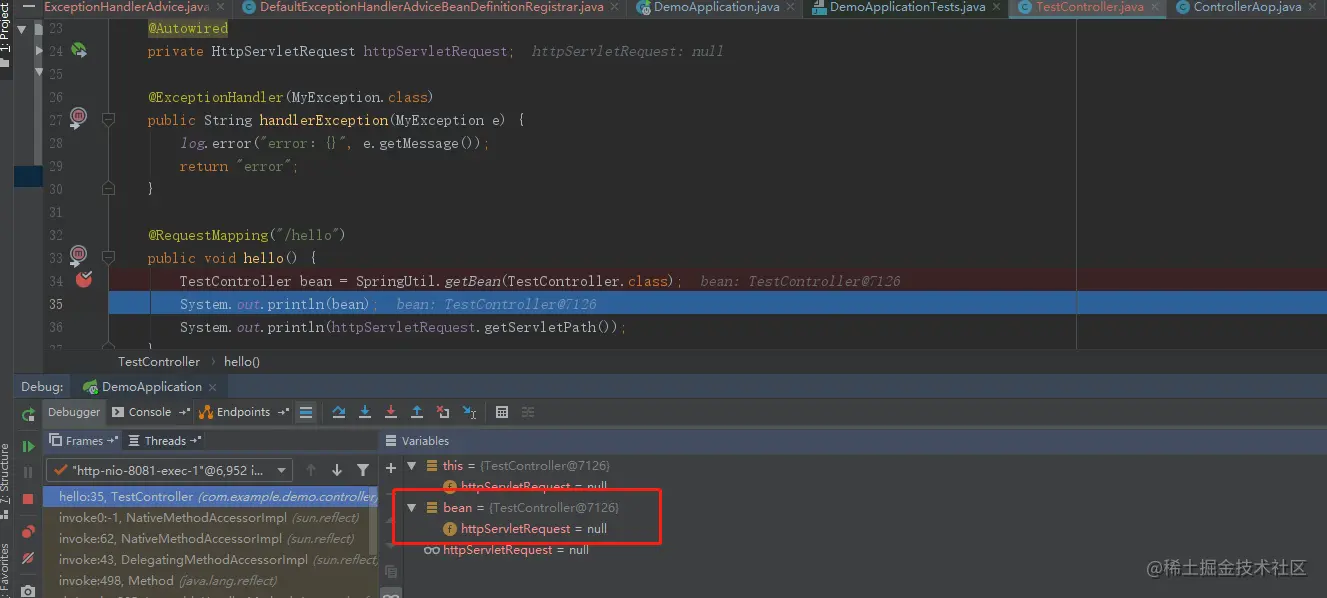Drop the current frame
Image resolution: width=1327 pixels, height=598 pixels.
coord(443,412)
